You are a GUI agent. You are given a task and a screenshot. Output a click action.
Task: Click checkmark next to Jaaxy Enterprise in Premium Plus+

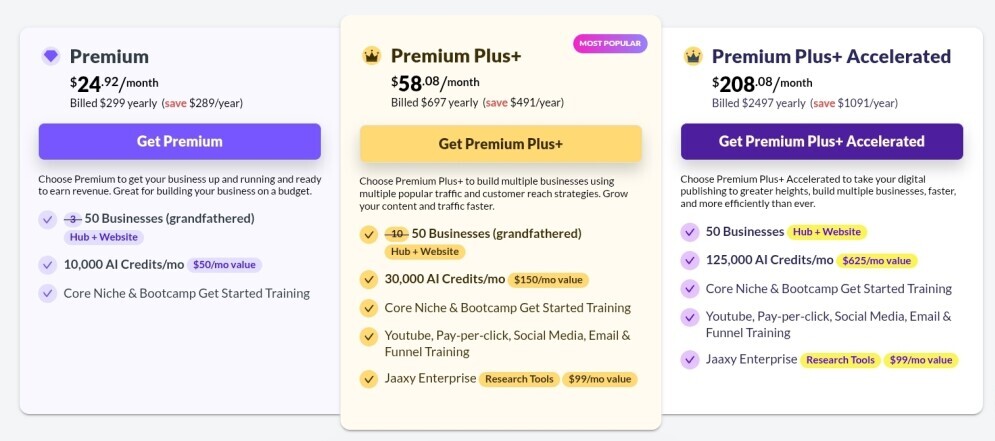pyautogui.click(x=368, y=379)
